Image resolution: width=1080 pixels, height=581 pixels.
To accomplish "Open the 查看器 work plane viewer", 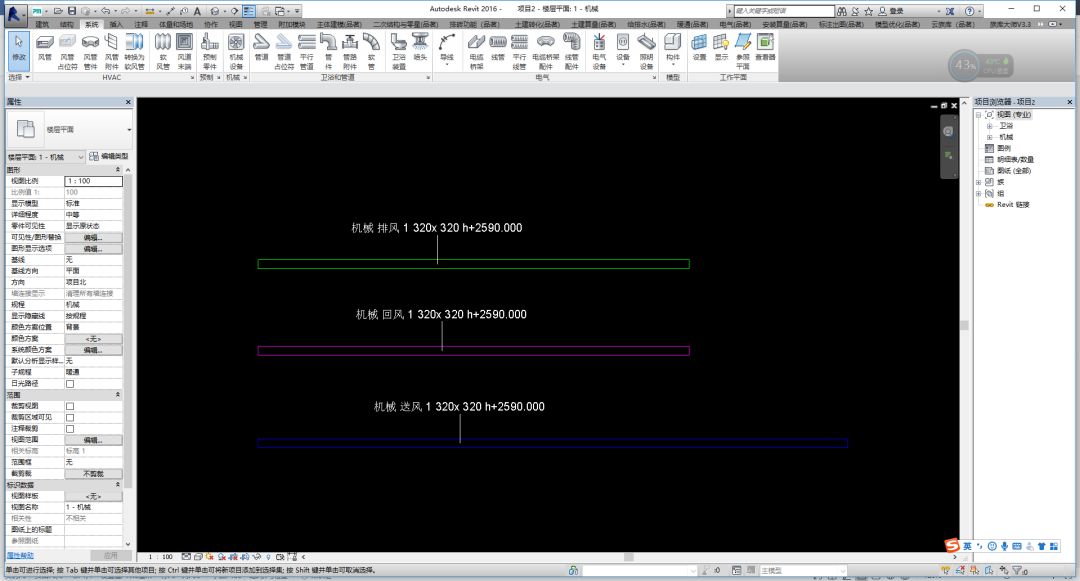I will pyautogui.click(x=765, y=47).
